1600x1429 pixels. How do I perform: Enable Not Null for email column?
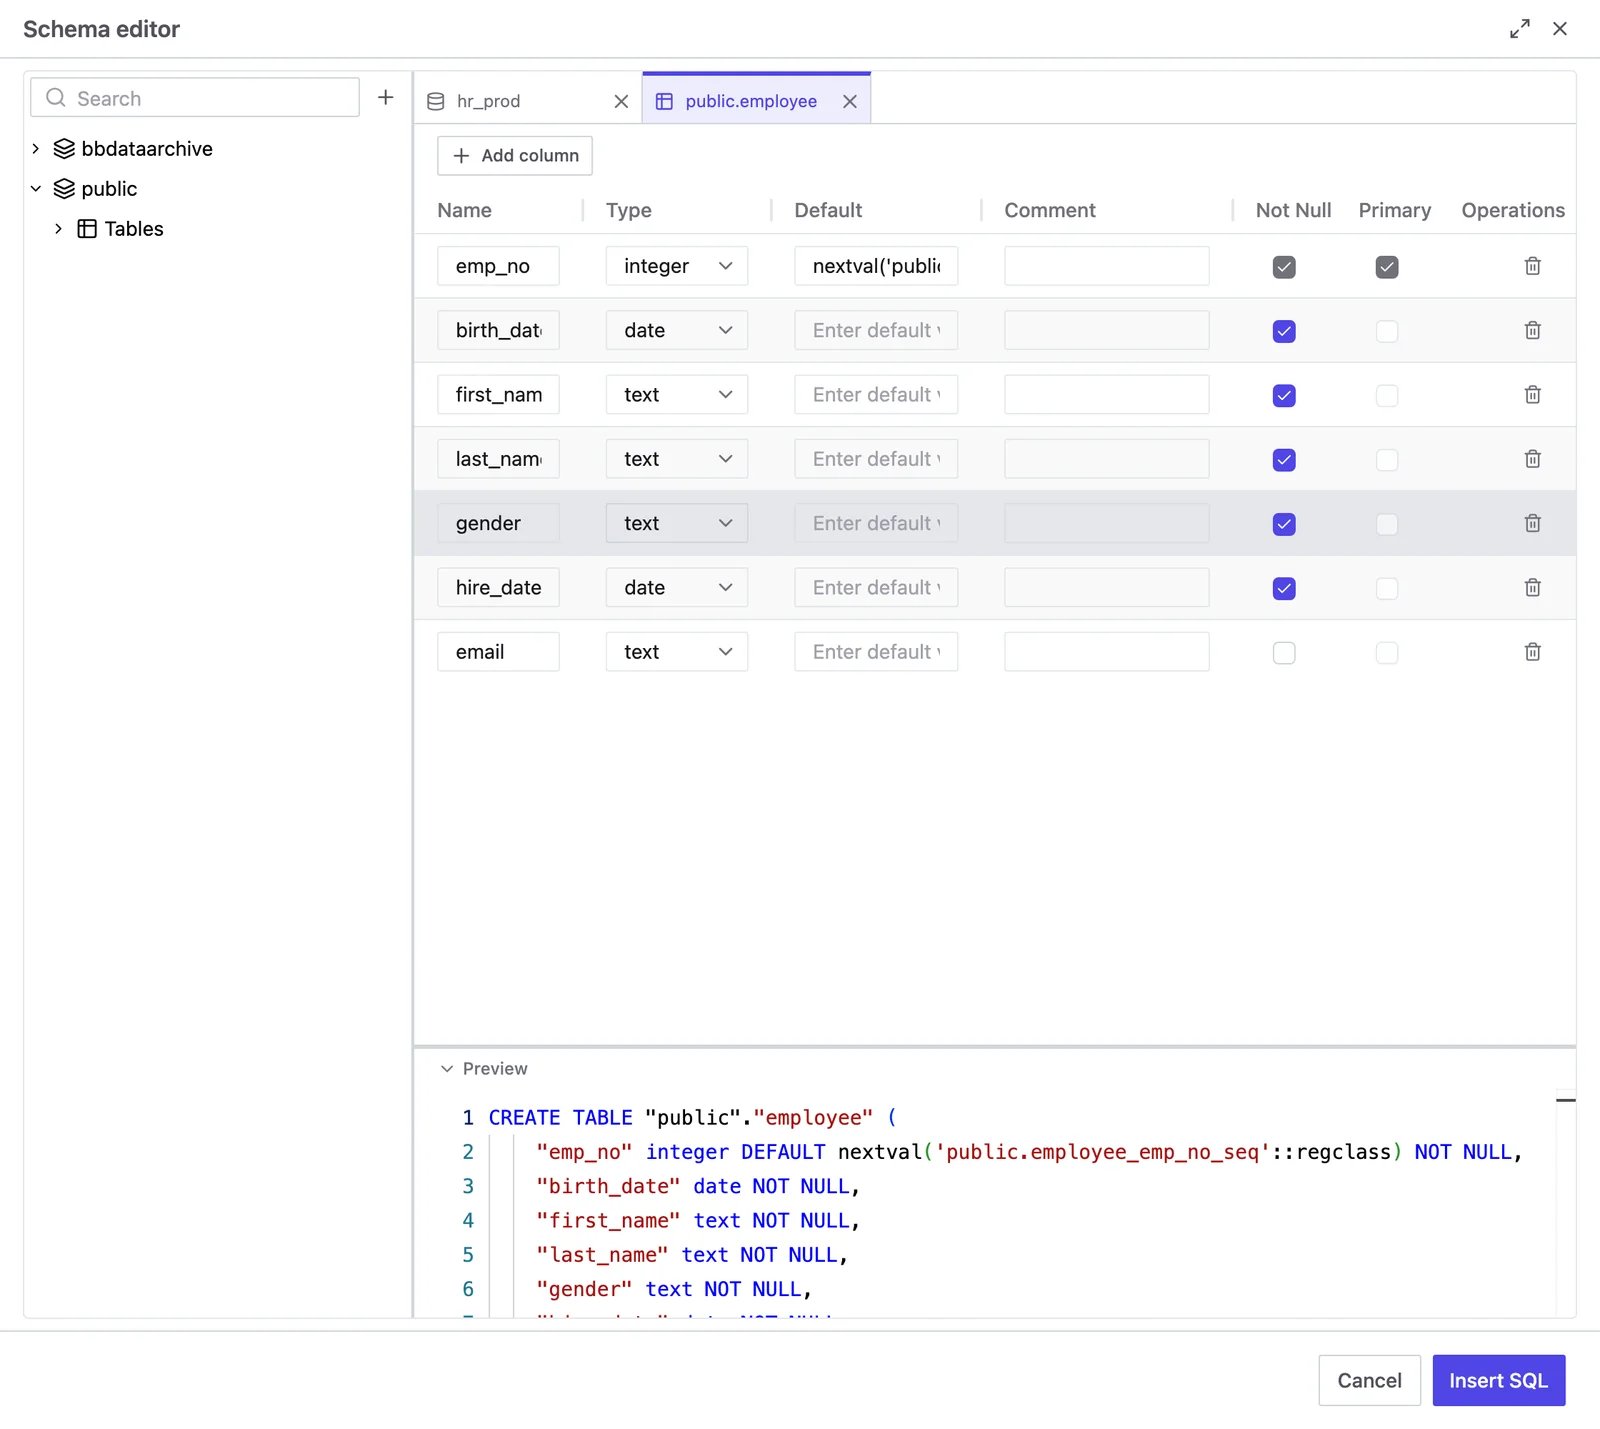(1284, 653)
